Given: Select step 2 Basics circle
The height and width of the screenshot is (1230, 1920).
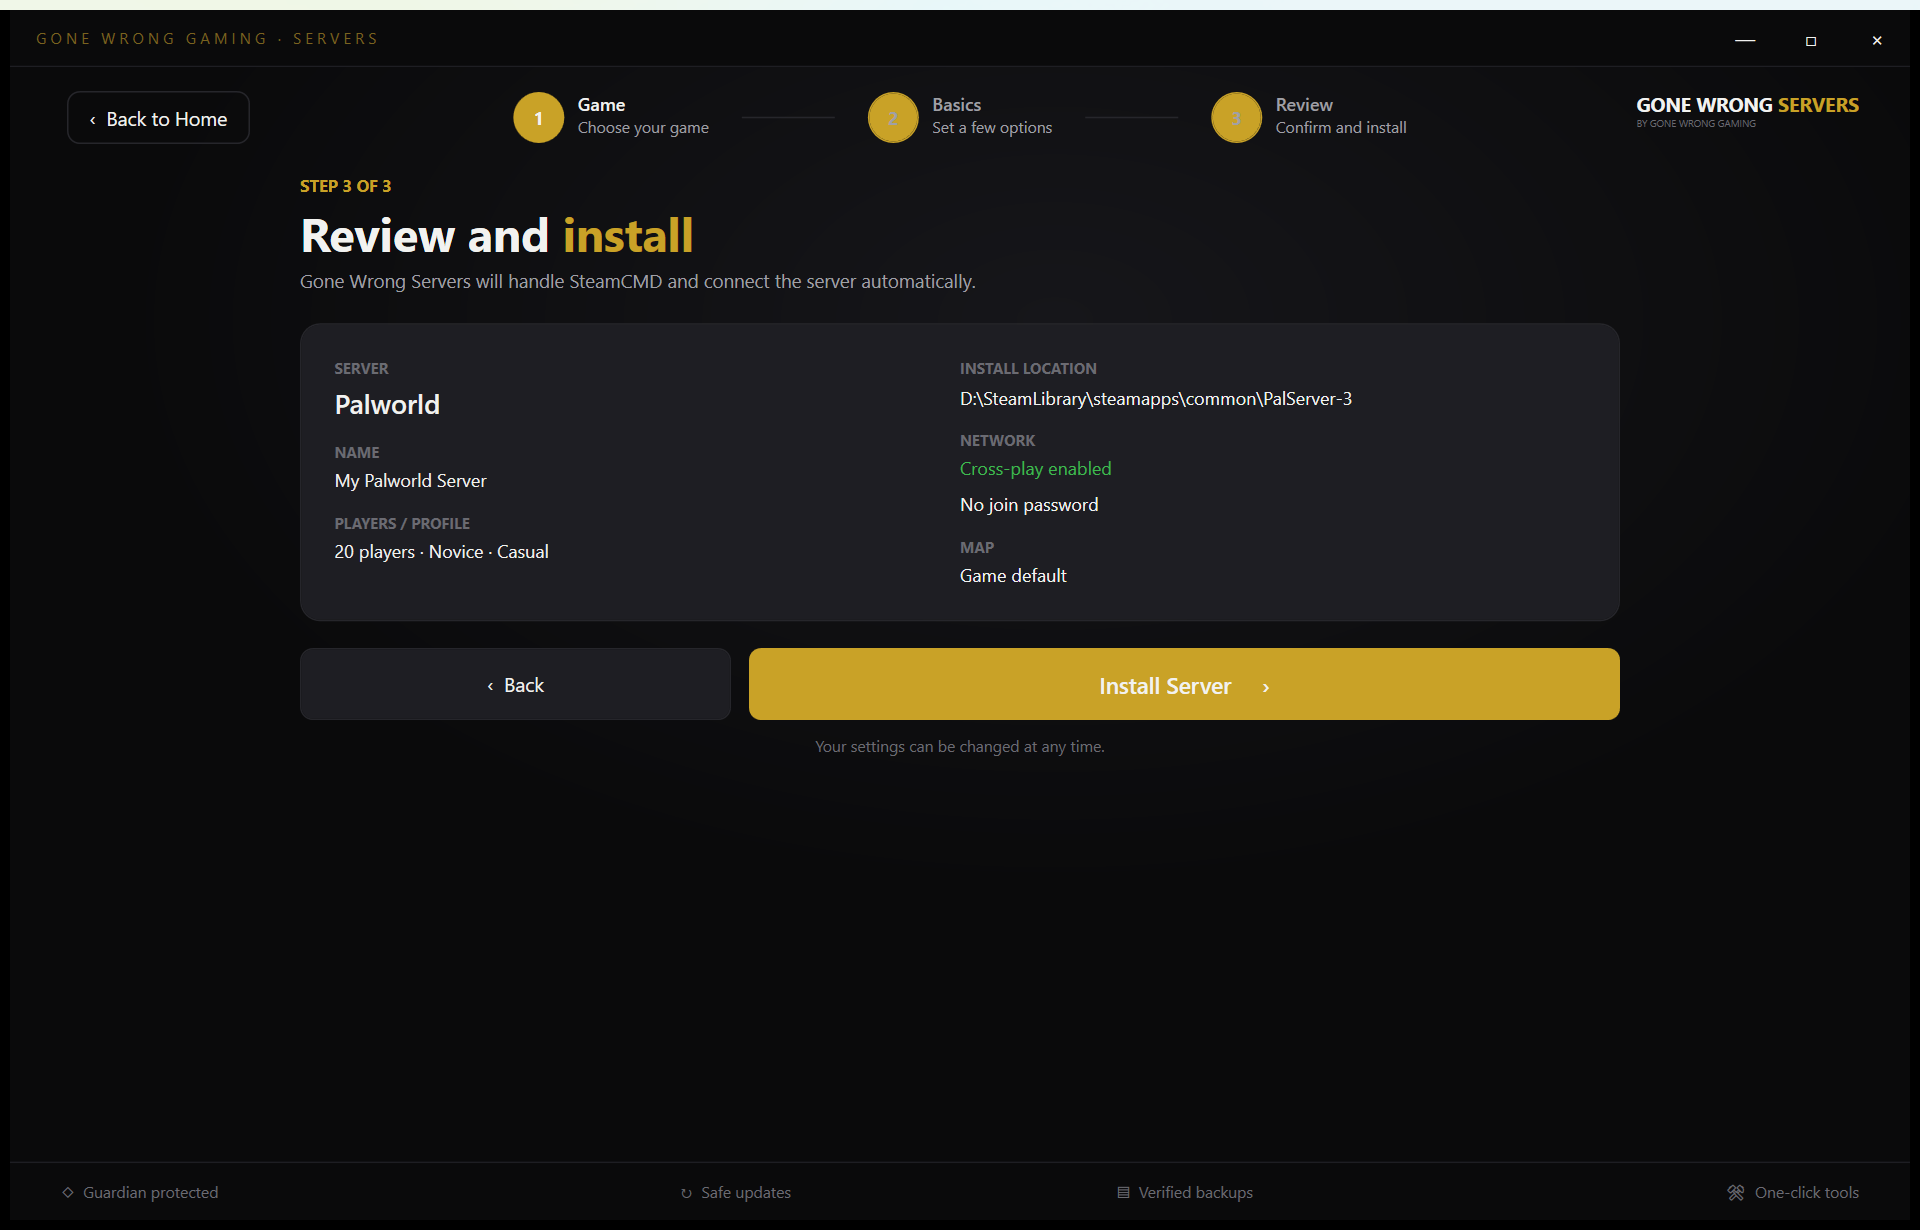Looking at the screenshot, I should click(x=893, y=118).
